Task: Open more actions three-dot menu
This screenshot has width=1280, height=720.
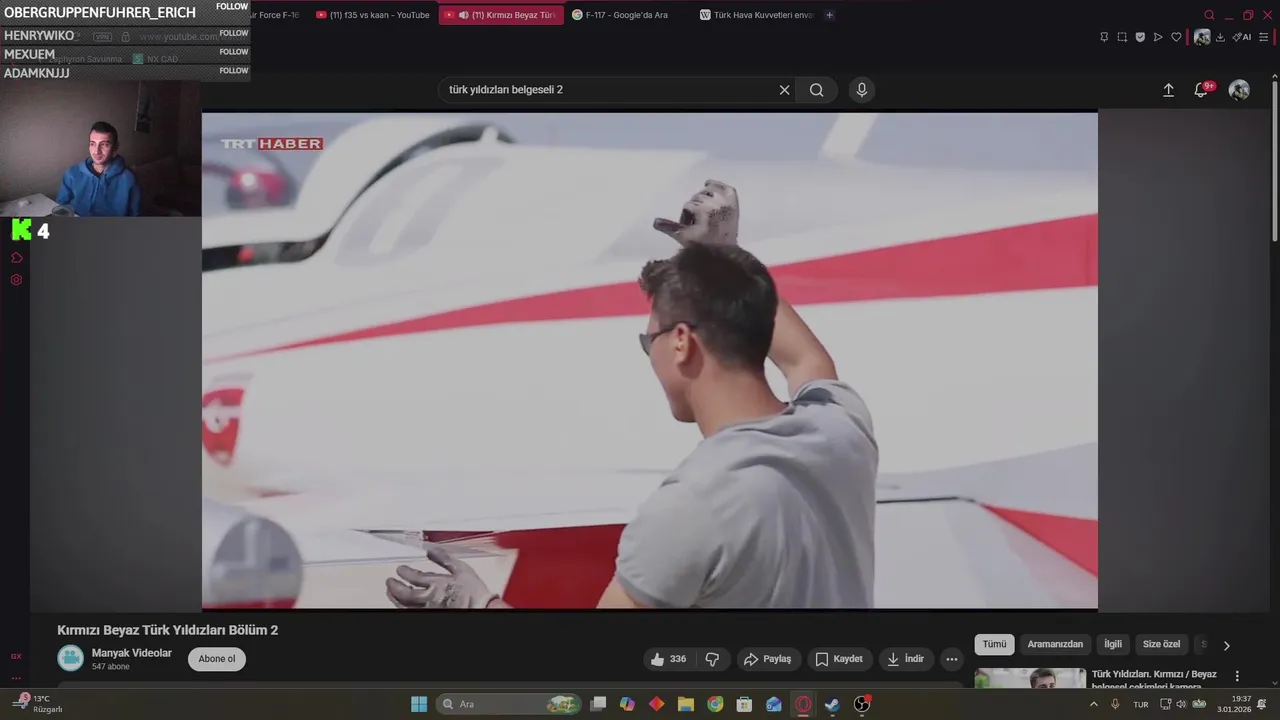Action: click(x=952, y=659)
